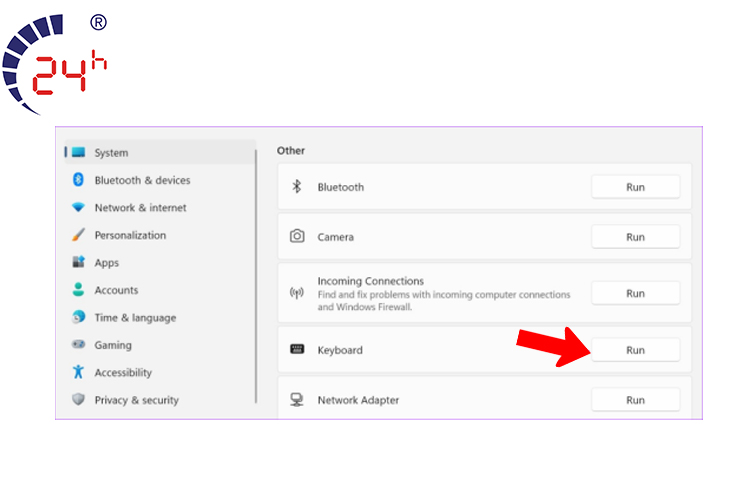Click the Keyboard icon in troubleshooter list
The image size is (750, 500).
(x=297, y=350)
